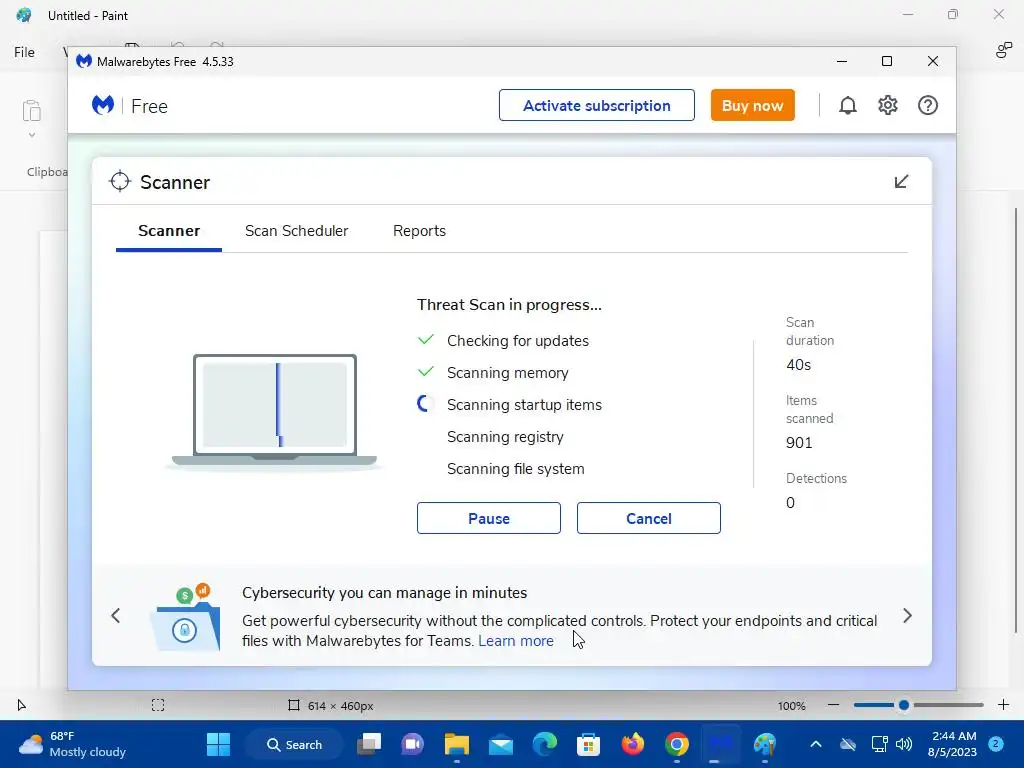Open Malwarebytes notifications bell
The width and height of the screenshot is (1024, 768).
(x=847, y=105)
